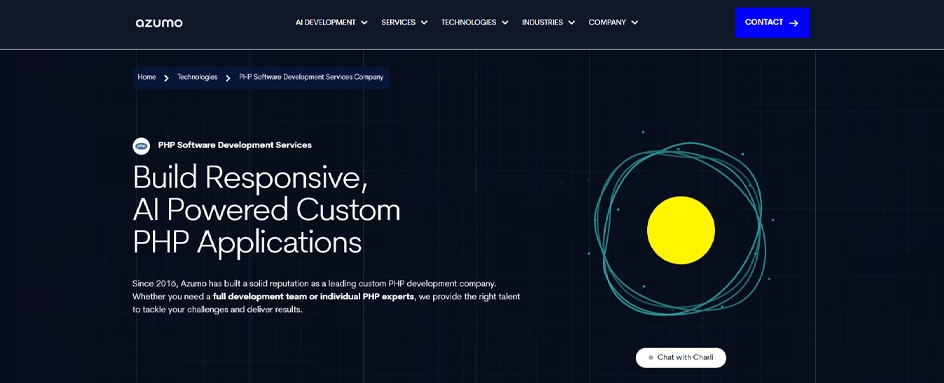944x383 pixels.
Task: Click the arrow icon in Contact button
Action: 793,23
